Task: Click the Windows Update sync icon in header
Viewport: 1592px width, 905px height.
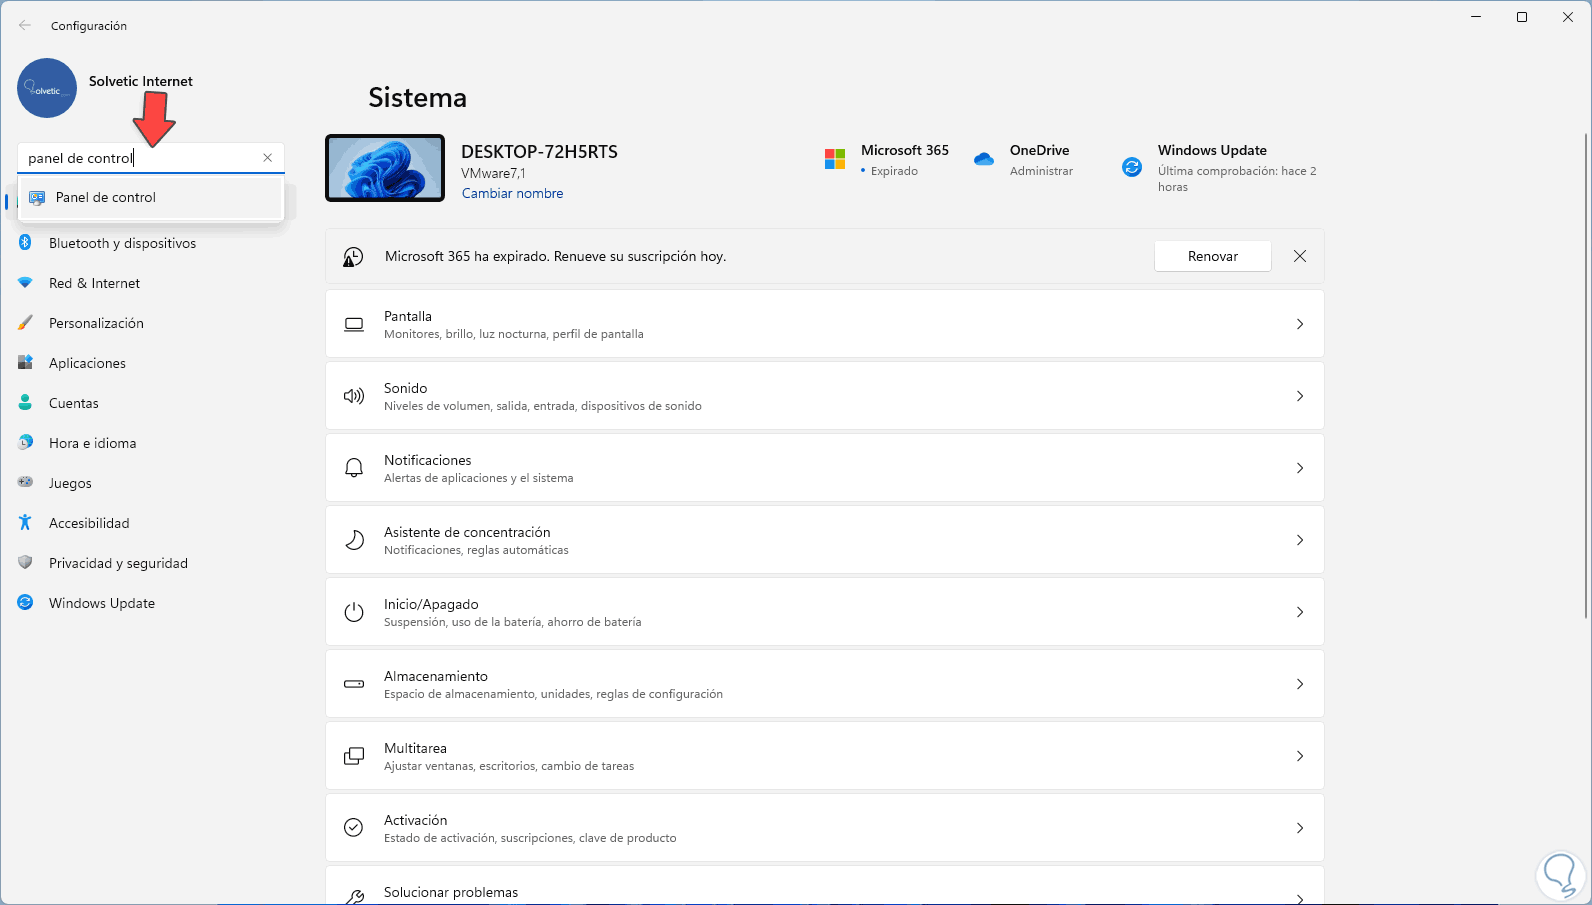Action: (x=1132, y=167)
